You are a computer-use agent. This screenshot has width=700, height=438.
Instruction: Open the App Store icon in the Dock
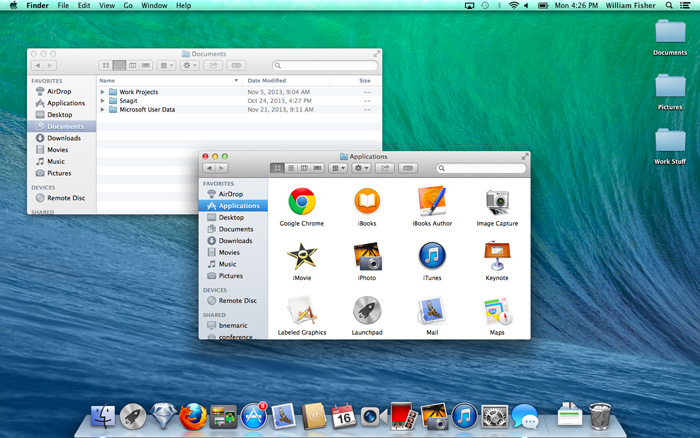254,416
